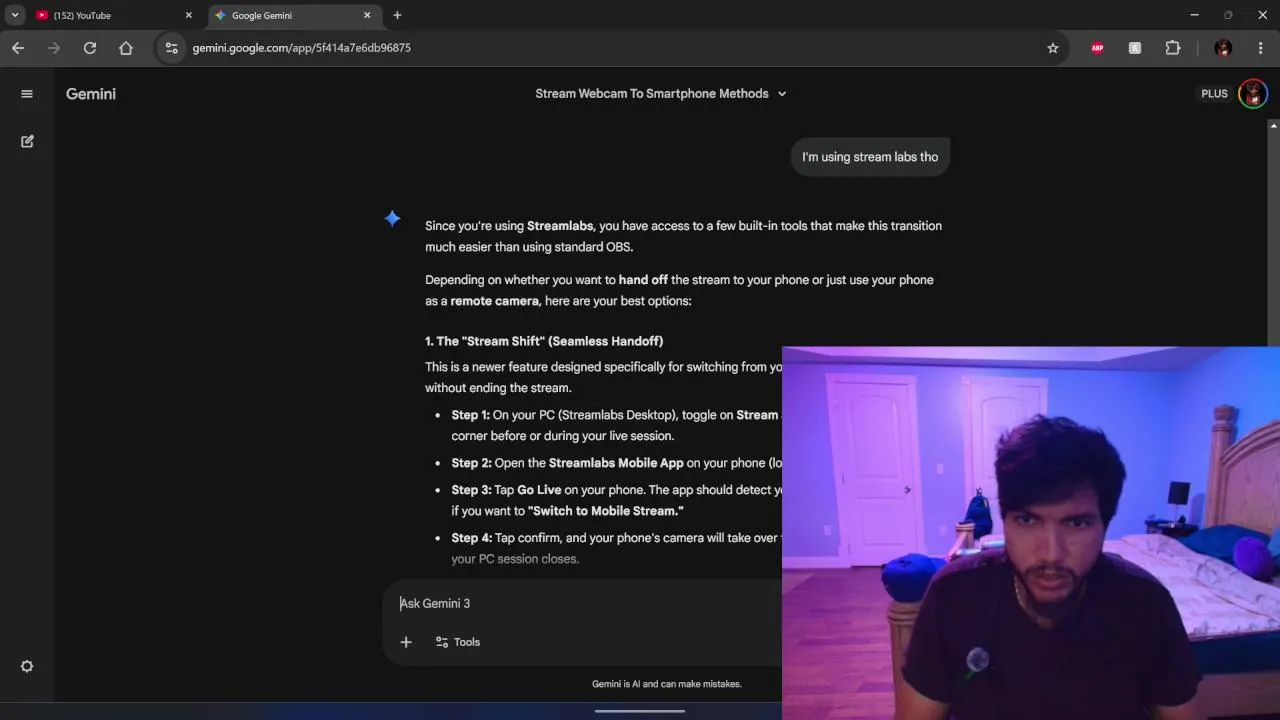Open the Gemini main menu hamburger icon
1280x720 pixels.
coord(27,94)
